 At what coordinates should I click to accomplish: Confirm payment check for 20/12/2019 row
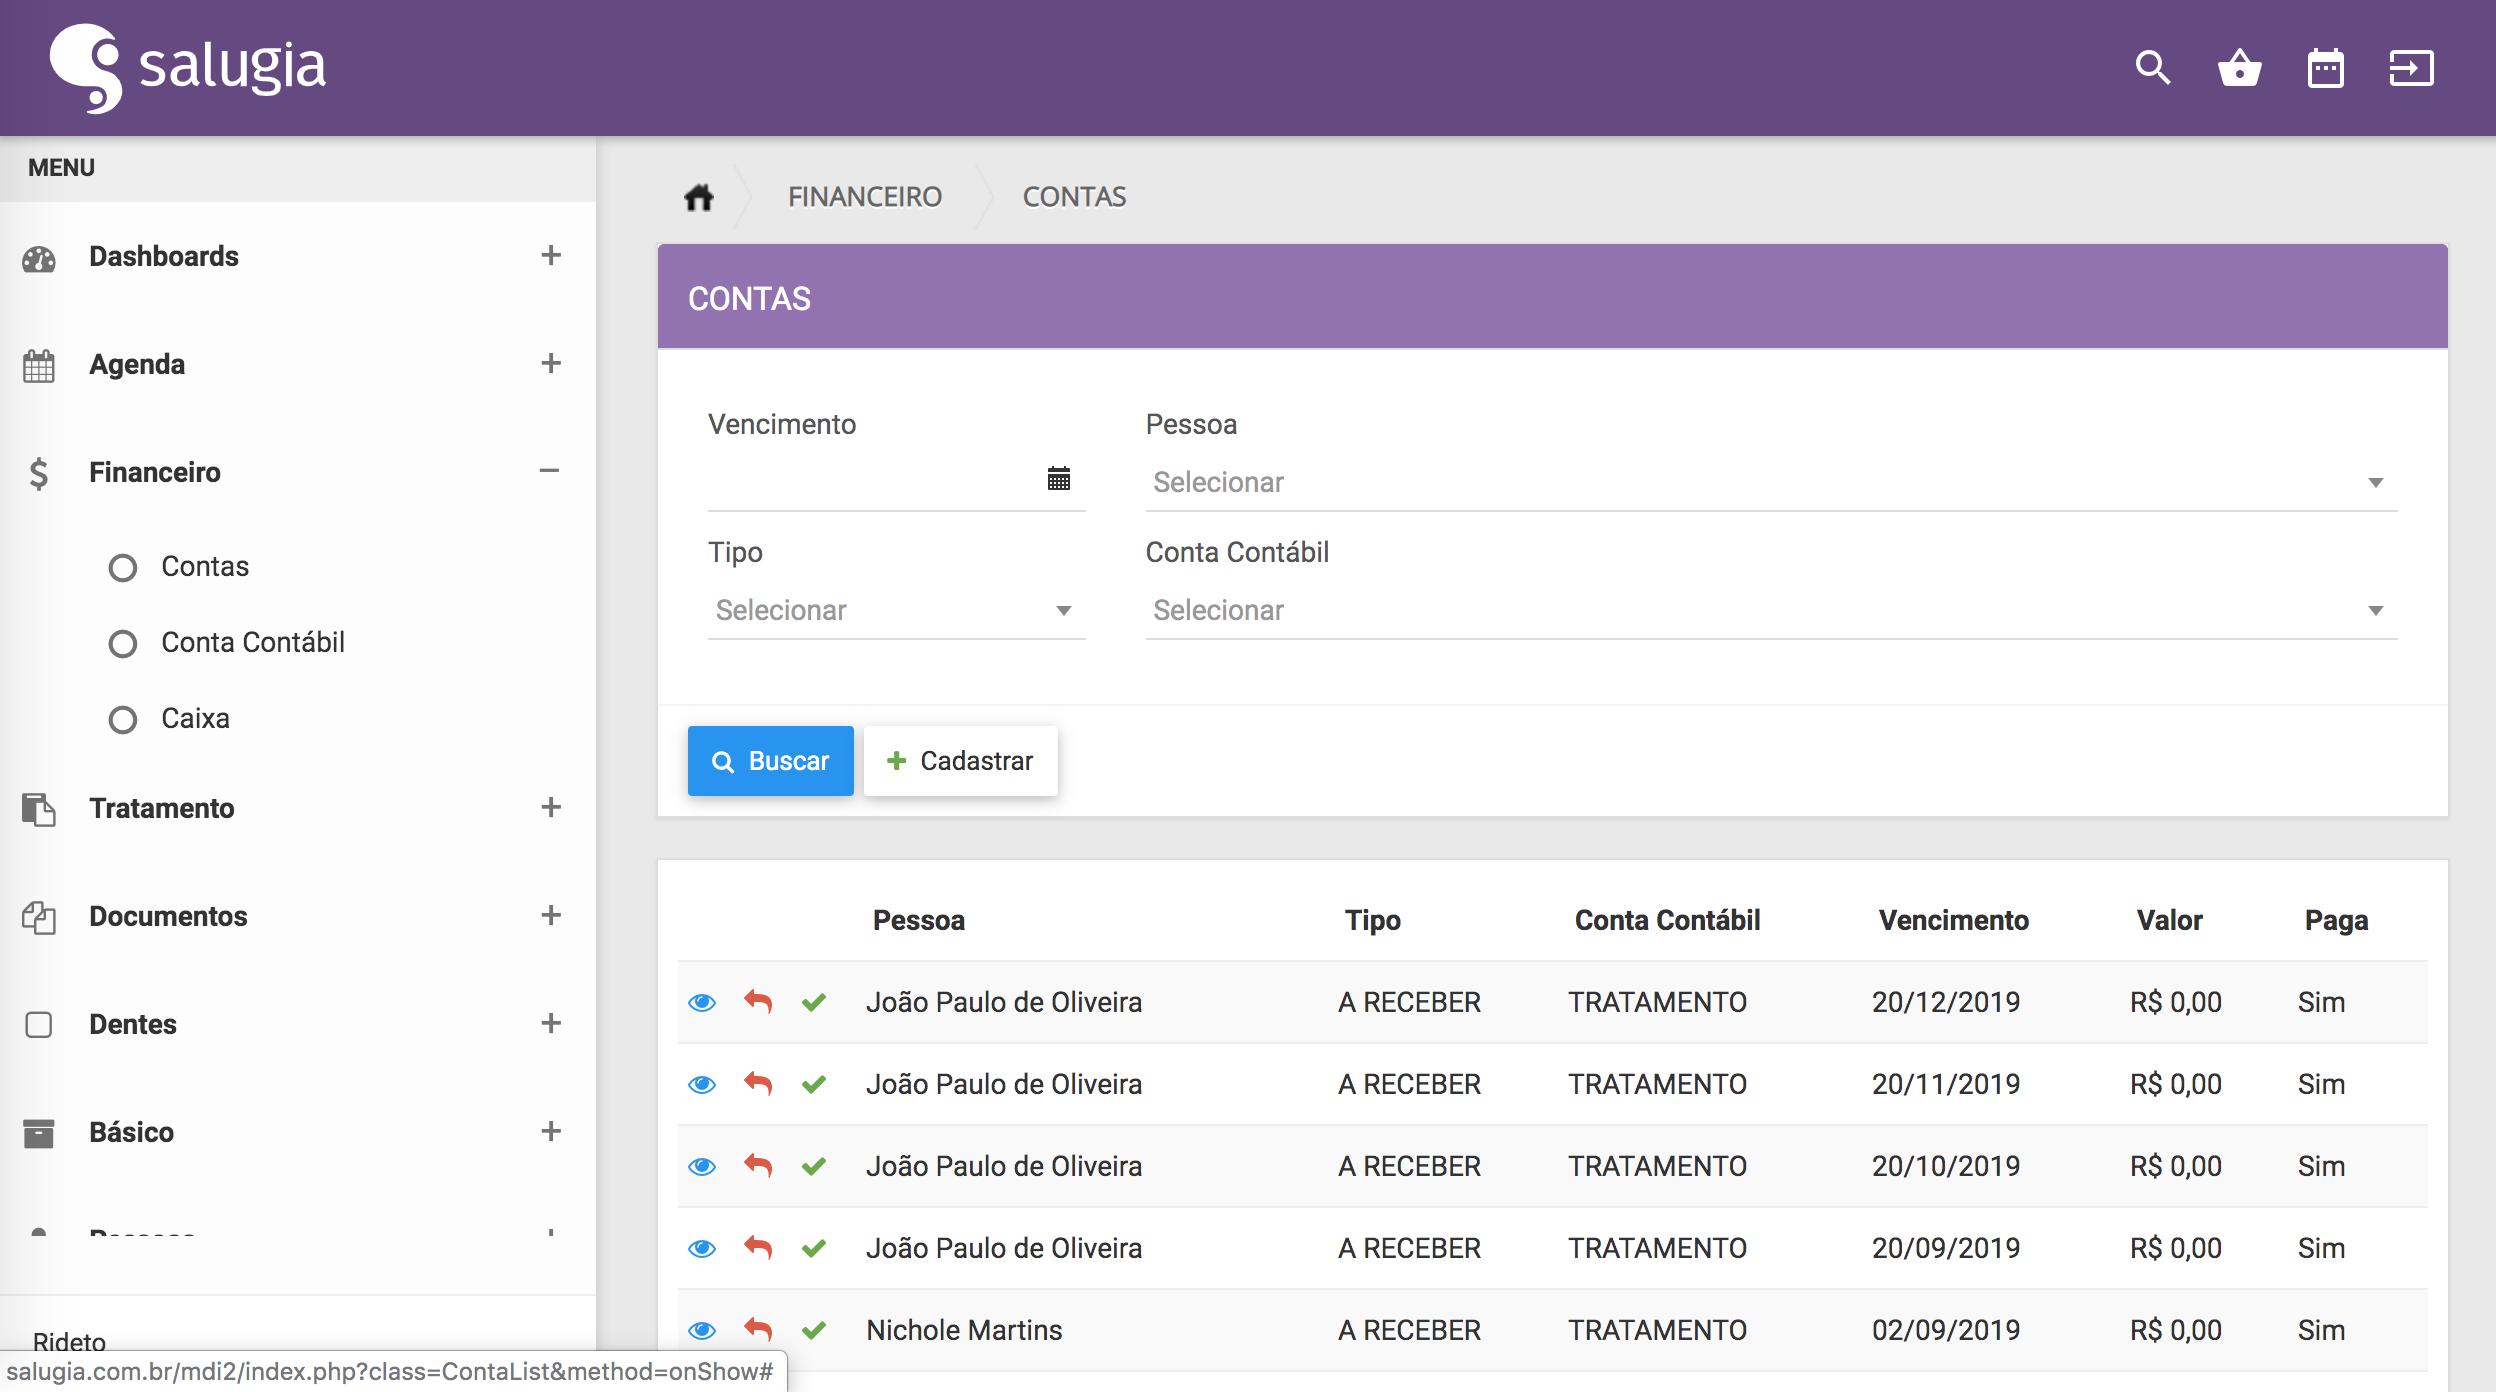point(814,1002)
